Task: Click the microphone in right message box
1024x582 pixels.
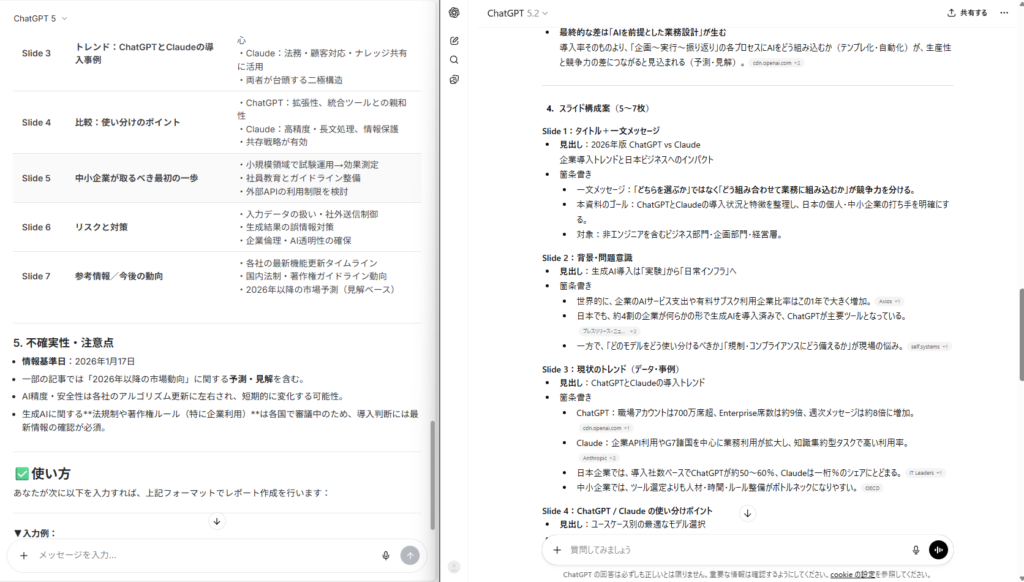Action: pyautogui.click(x=915, y=550)
